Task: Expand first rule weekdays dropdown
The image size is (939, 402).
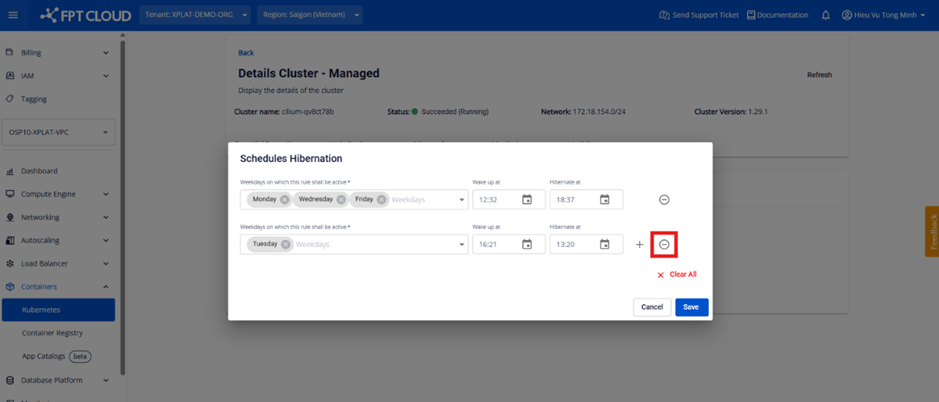Action: pos(462,200)
